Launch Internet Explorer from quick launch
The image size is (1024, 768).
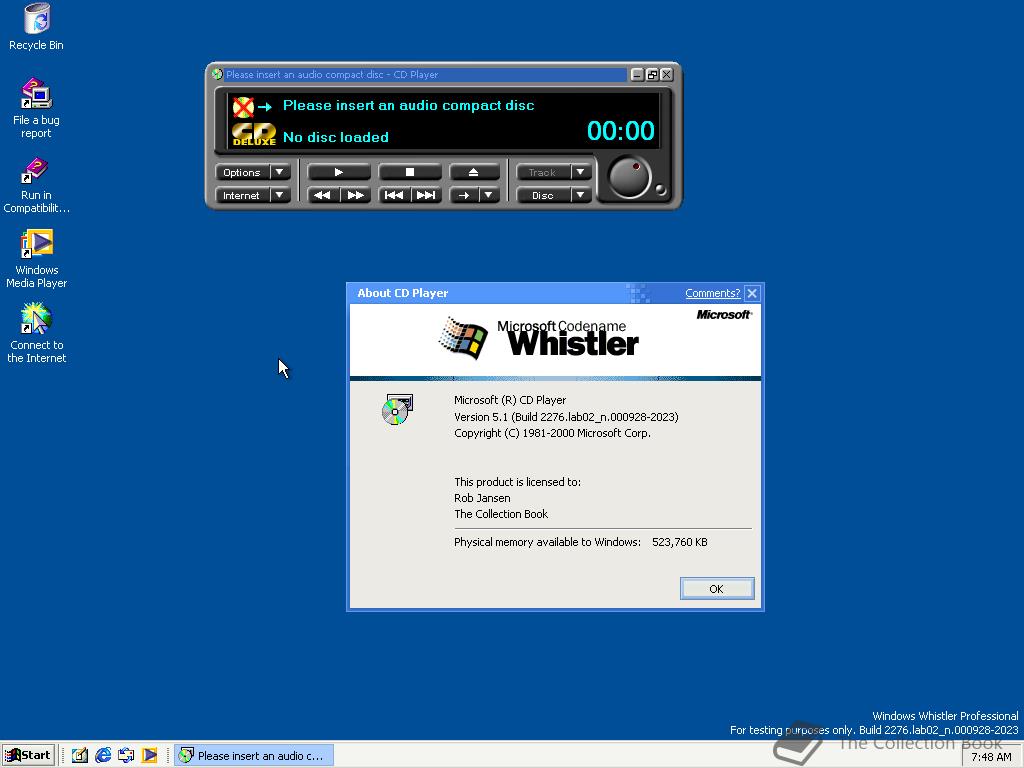click(103, 756)
